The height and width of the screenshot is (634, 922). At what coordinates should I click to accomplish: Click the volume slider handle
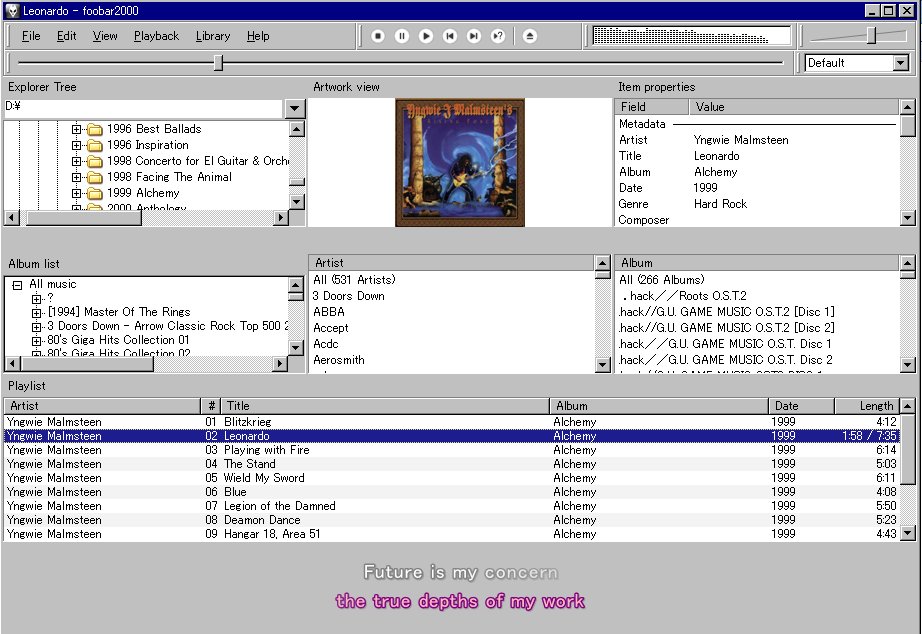(872, 36)
